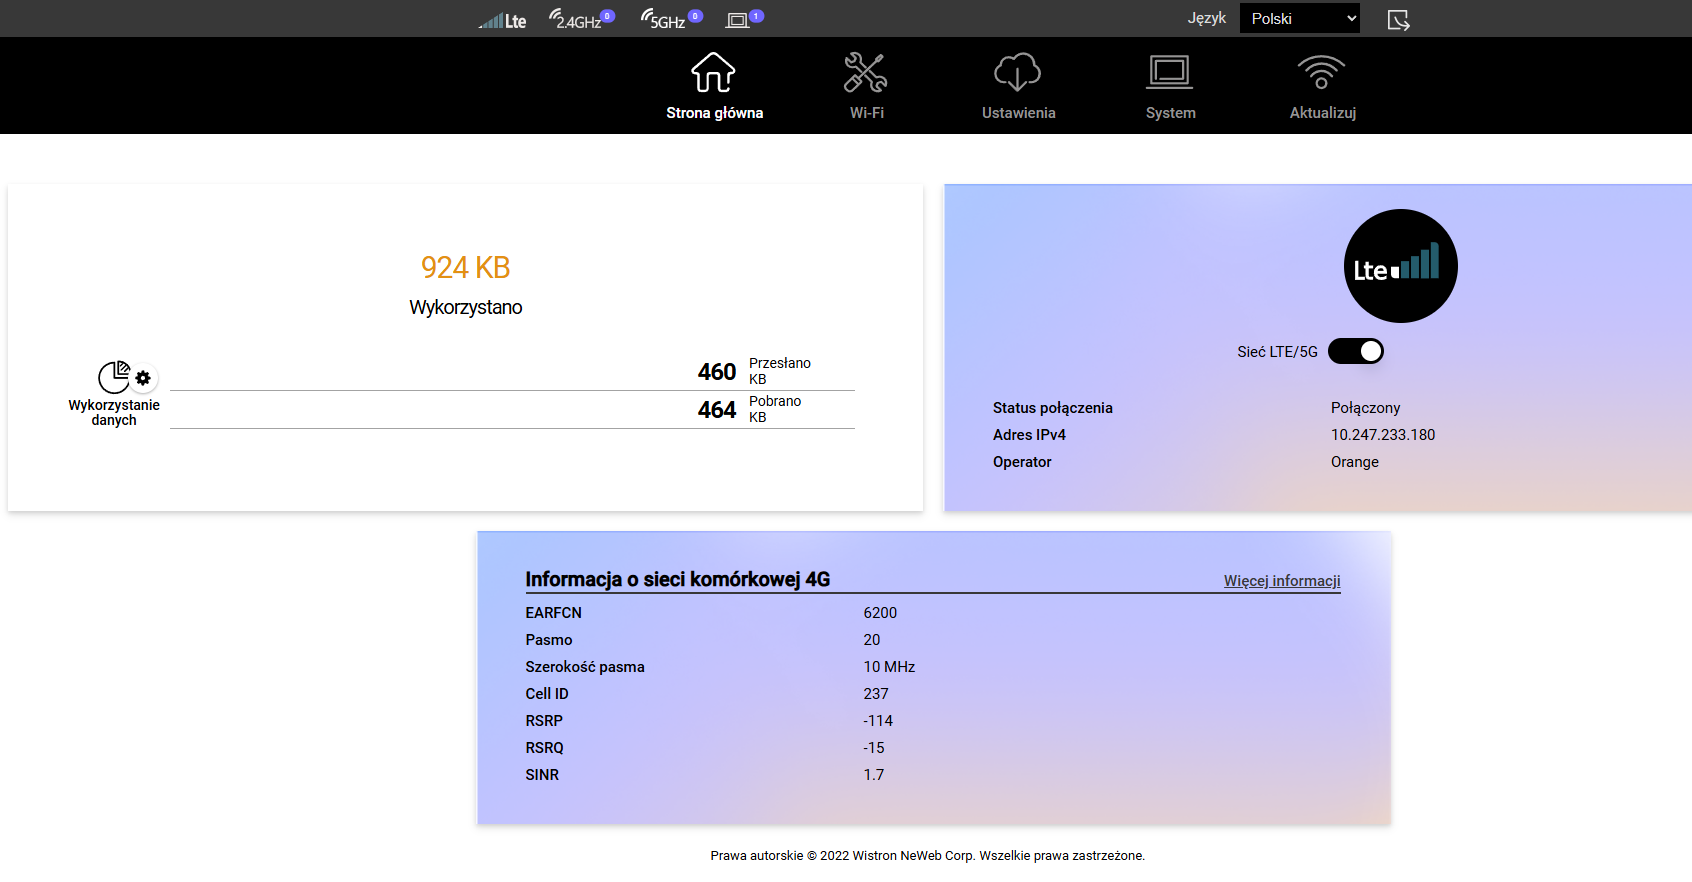Open data usage settings gear icon

(143, 378)
